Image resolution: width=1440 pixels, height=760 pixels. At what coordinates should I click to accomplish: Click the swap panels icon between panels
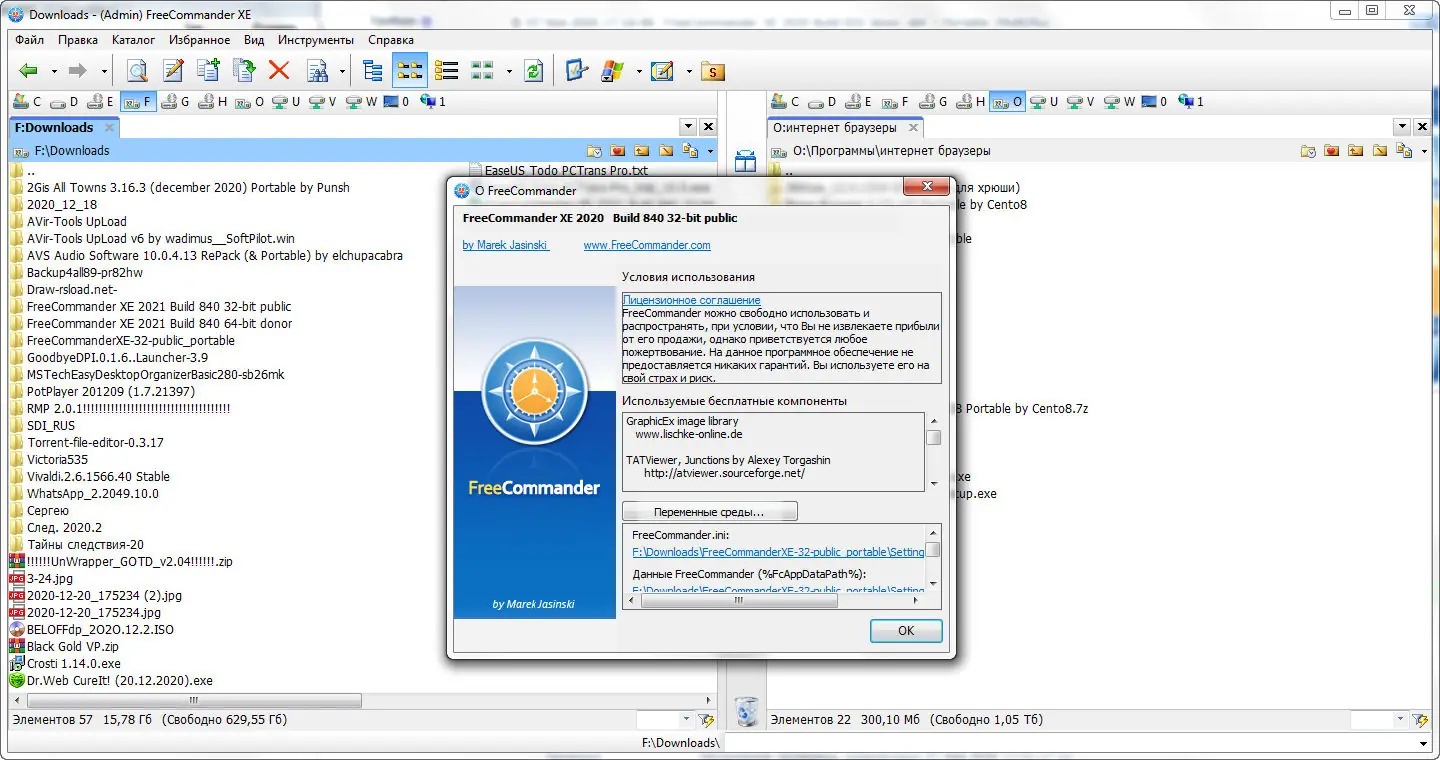point(746,161)
